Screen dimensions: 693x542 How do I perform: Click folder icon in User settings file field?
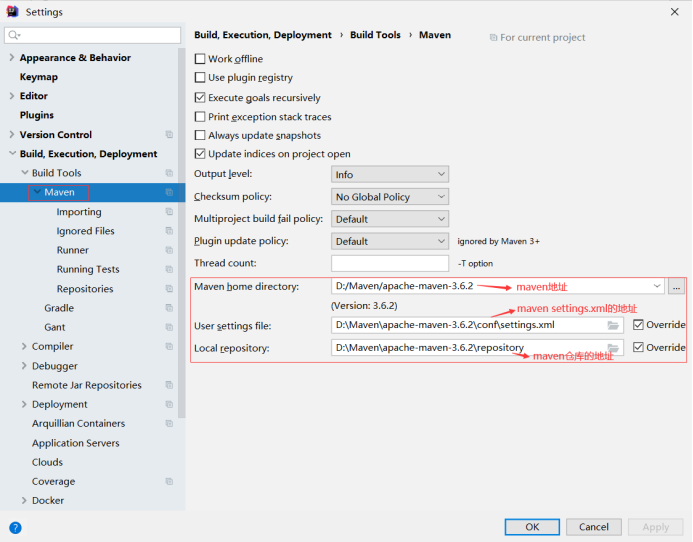[x=613, y=325]
